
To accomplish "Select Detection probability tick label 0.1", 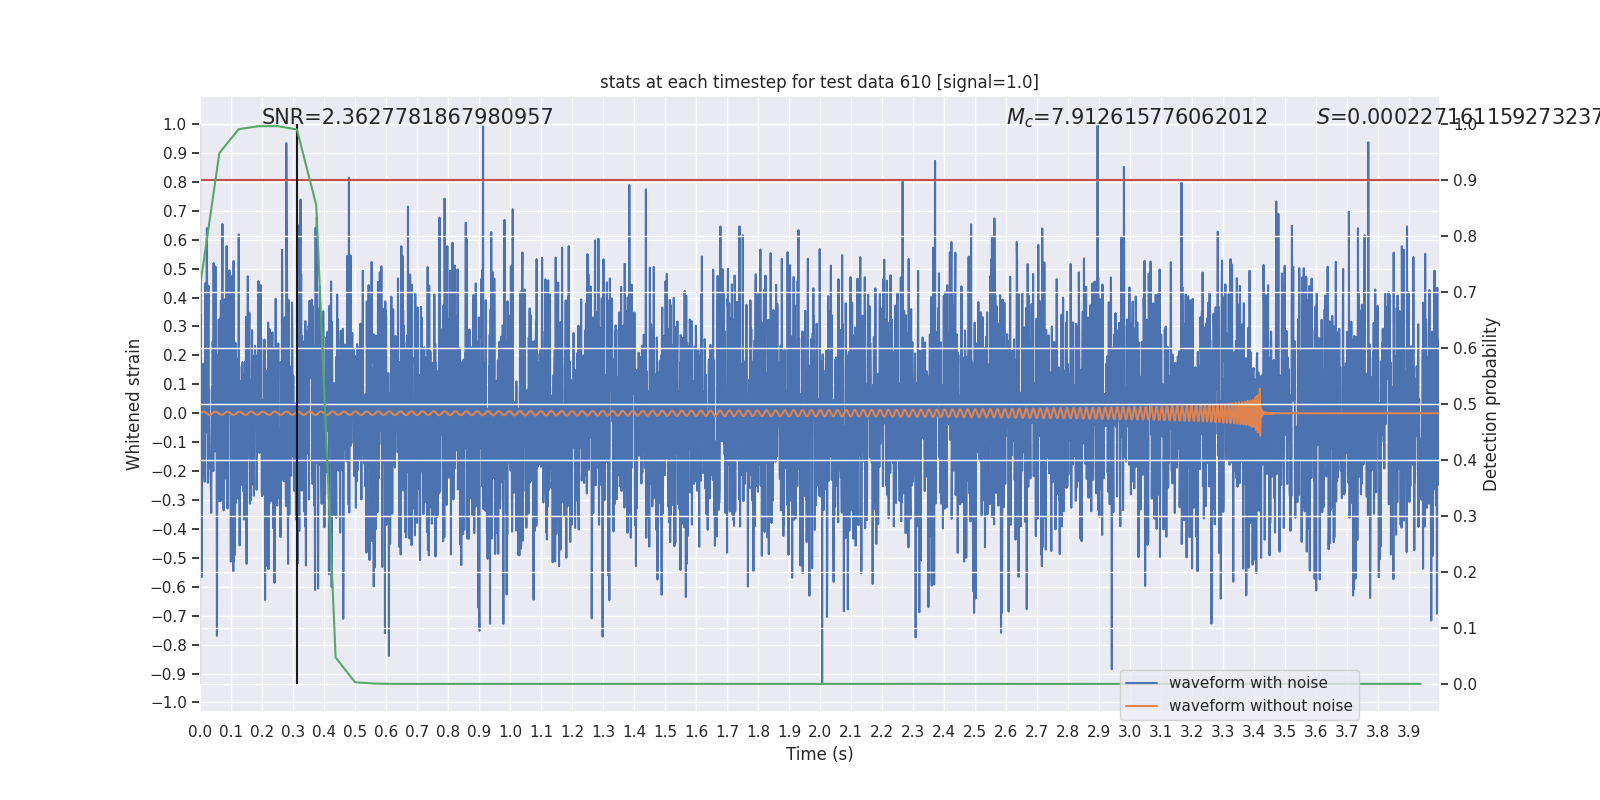I will click(1465, 629).
